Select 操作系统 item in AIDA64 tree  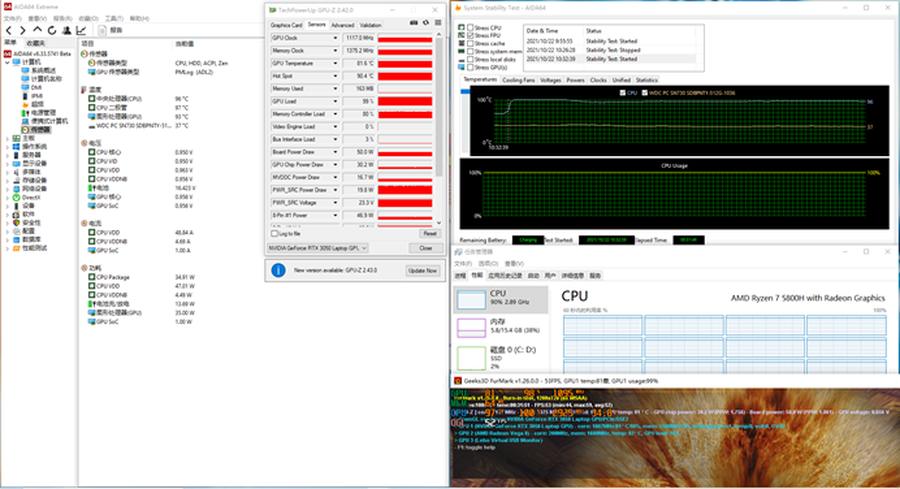point(30,147)
